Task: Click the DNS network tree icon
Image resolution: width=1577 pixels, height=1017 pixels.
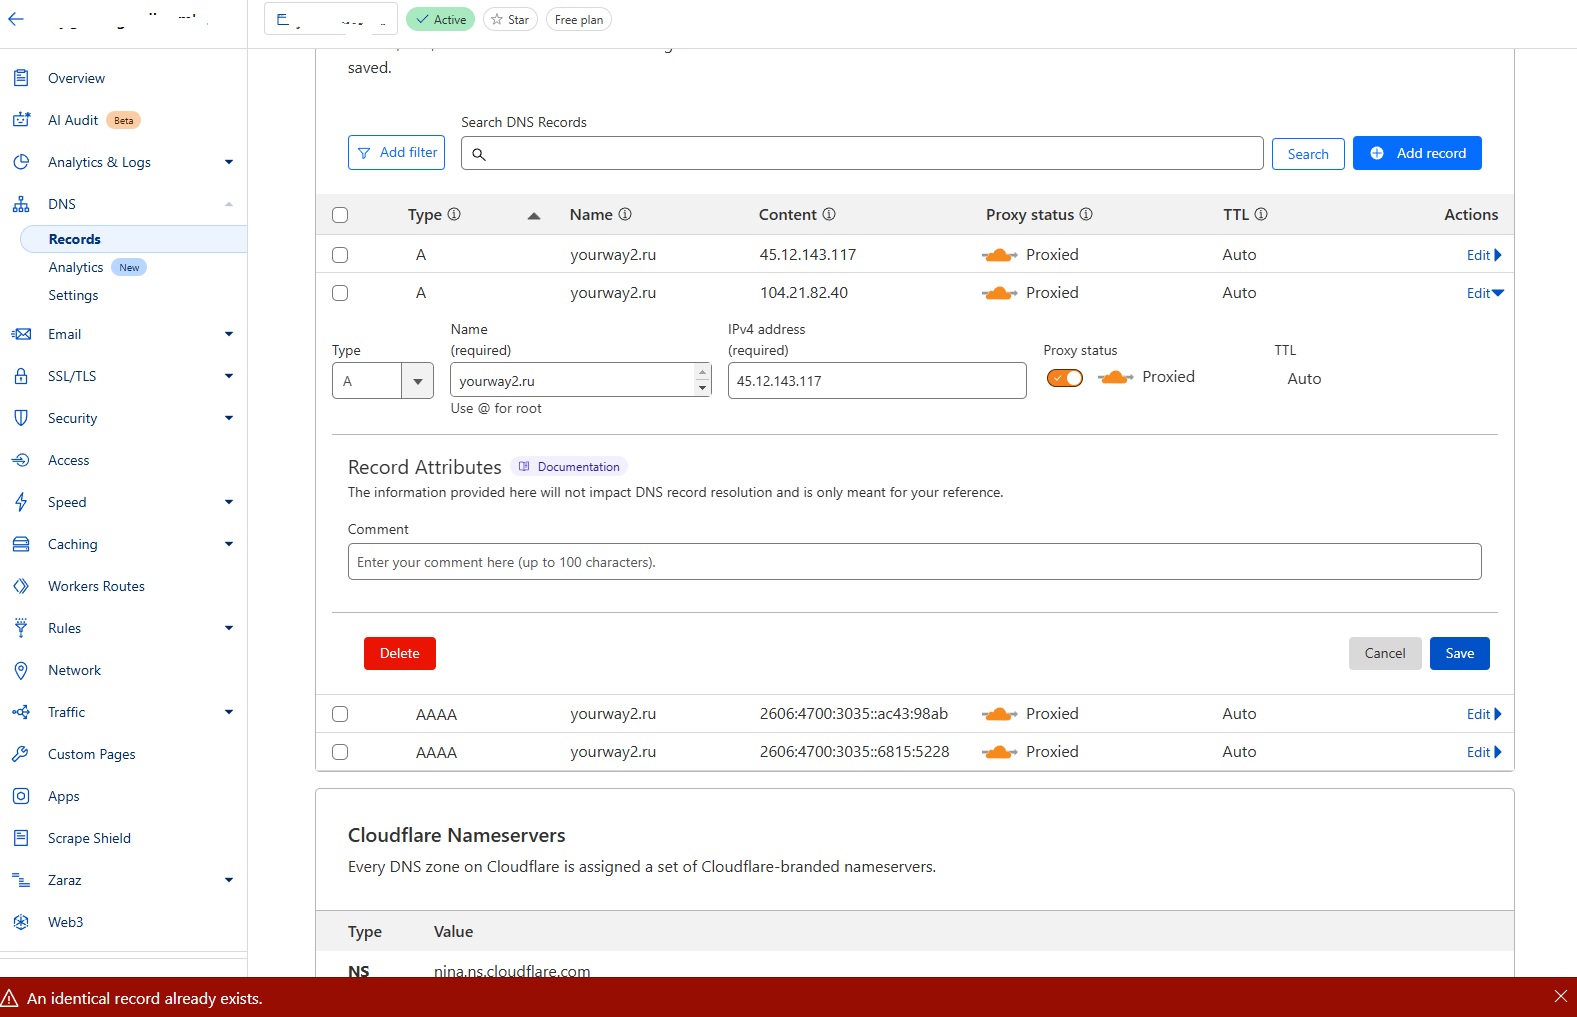Action: [21, 204]
